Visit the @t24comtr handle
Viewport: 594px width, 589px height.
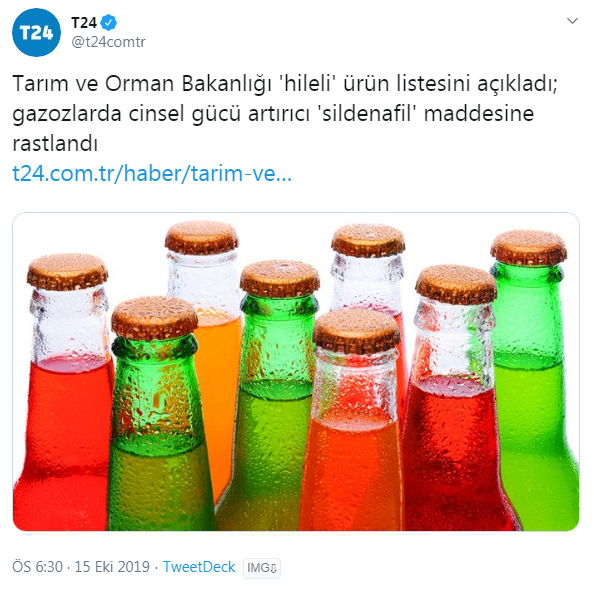tap(108, 42)
